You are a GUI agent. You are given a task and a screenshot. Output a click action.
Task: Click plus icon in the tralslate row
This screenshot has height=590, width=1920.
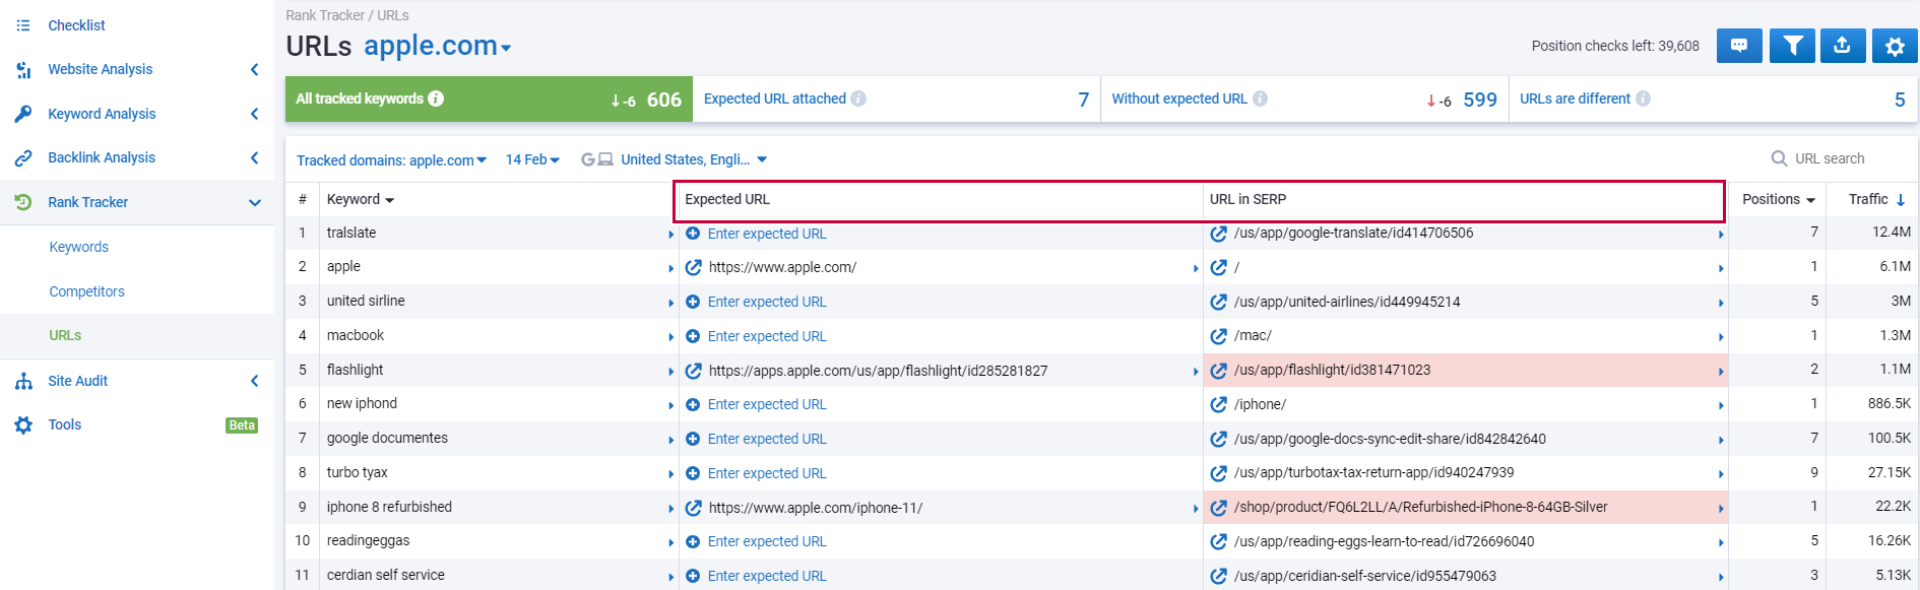693,233
